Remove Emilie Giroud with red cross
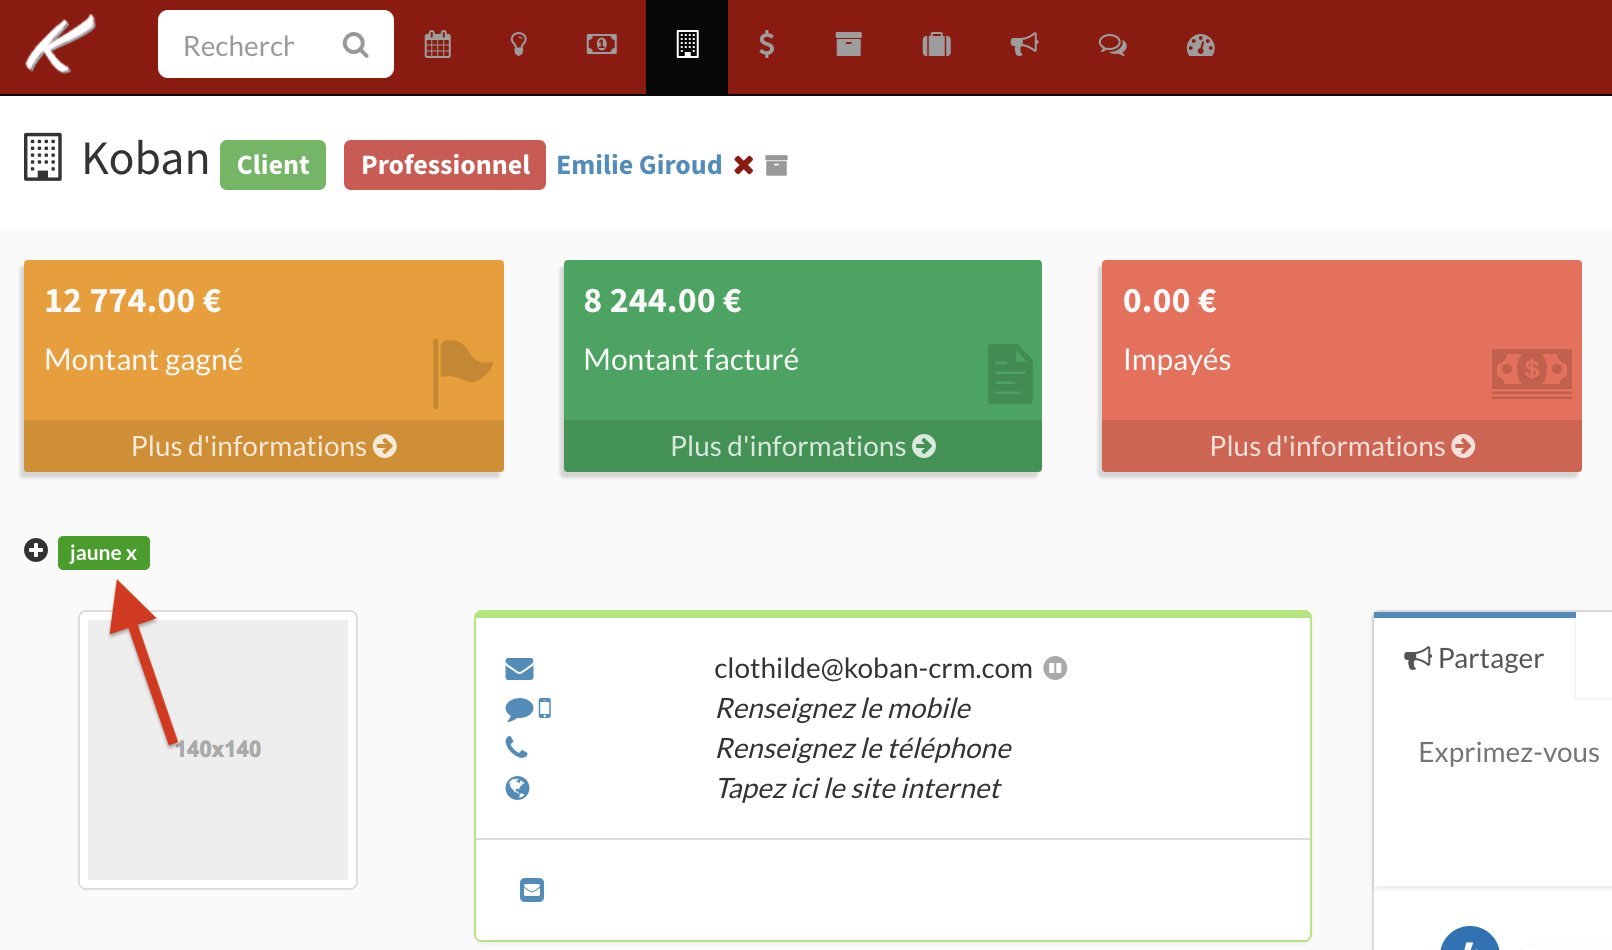The width and height of the screenshot is (1612, 950). pos(743,165)
